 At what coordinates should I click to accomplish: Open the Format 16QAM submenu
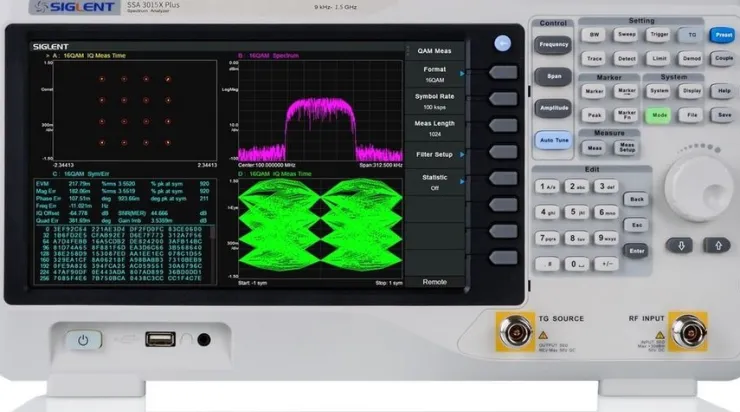point(435,74)
